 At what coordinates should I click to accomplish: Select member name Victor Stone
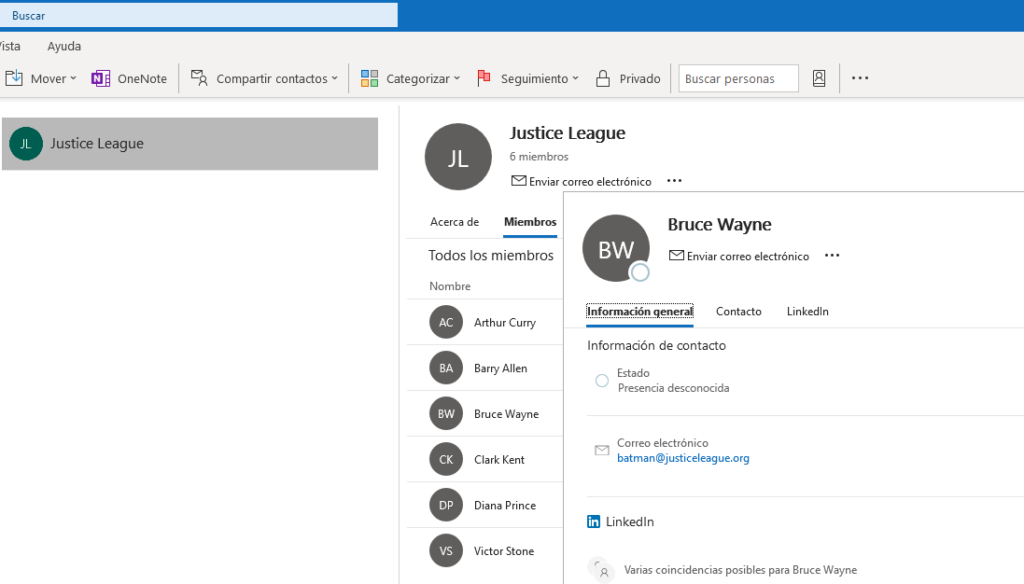click(x=504, y=551)
